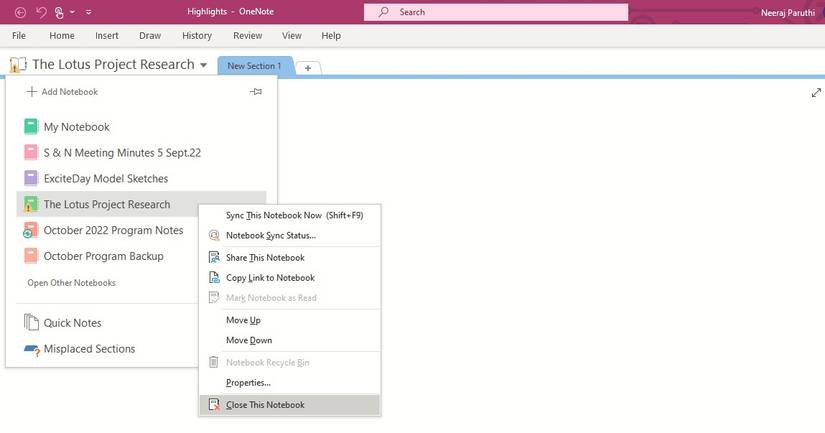The width and height of the screenshot is (825, 433).
Task: Click Add Notebook
Action: (62, 92)
